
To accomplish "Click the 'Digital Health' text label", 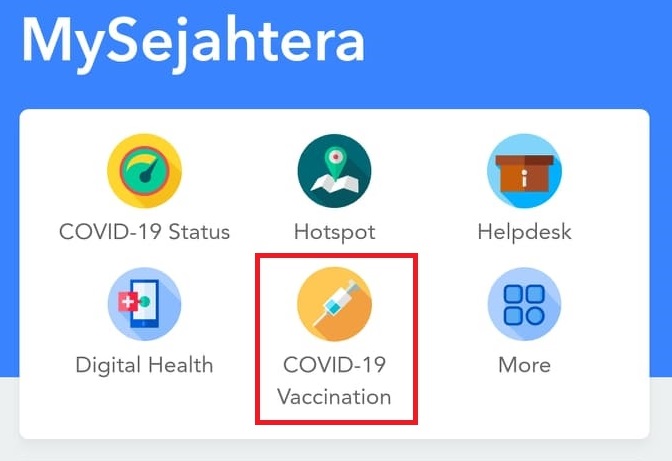I will [x=144, y=365].
